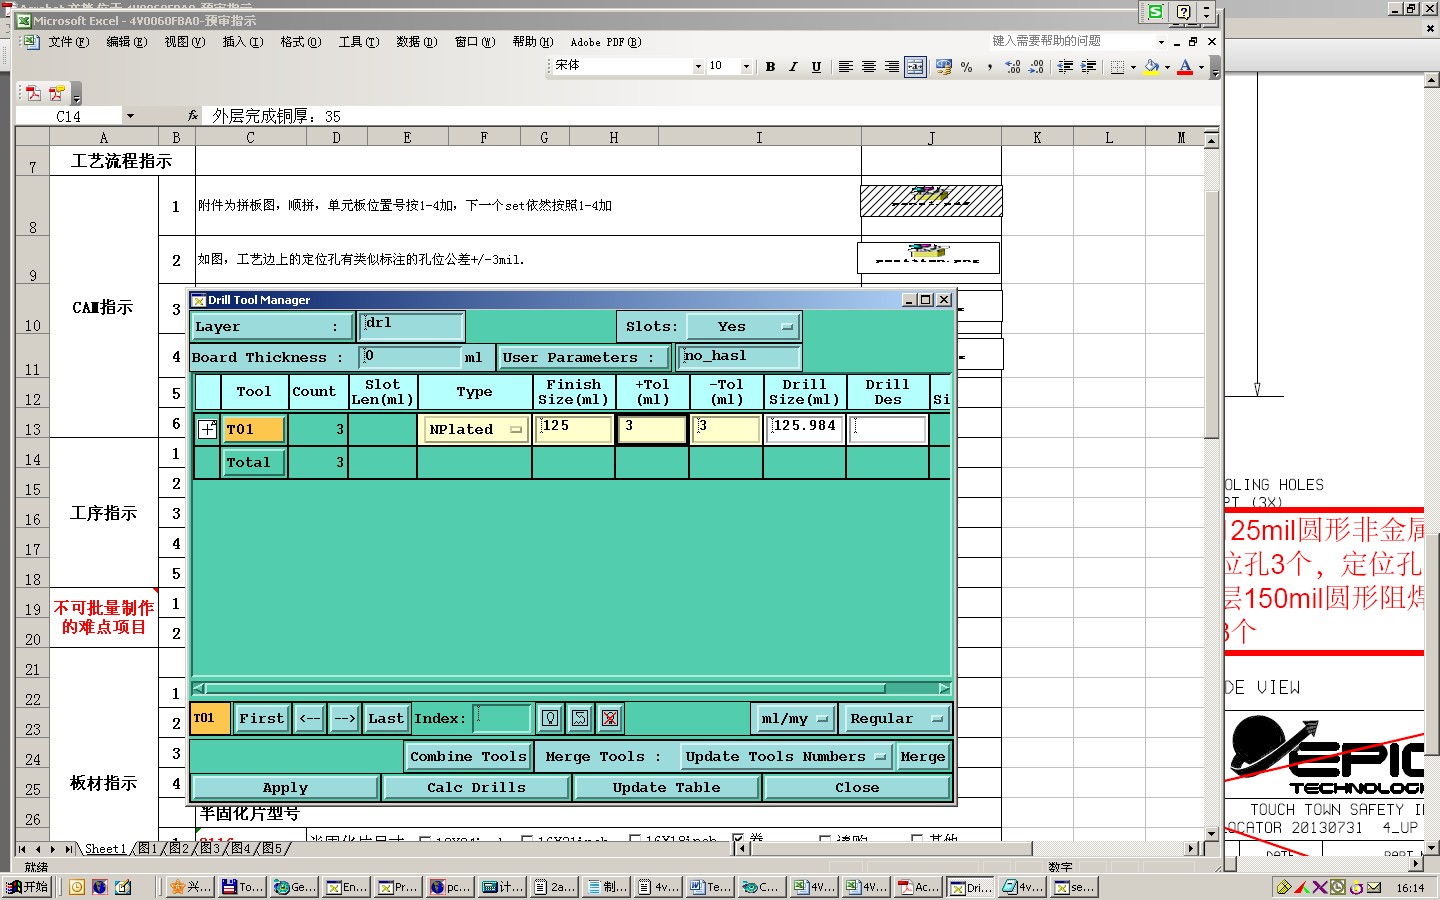1440x900 pixels.
Task: Click the borders icon
Action: (1117, 67)
